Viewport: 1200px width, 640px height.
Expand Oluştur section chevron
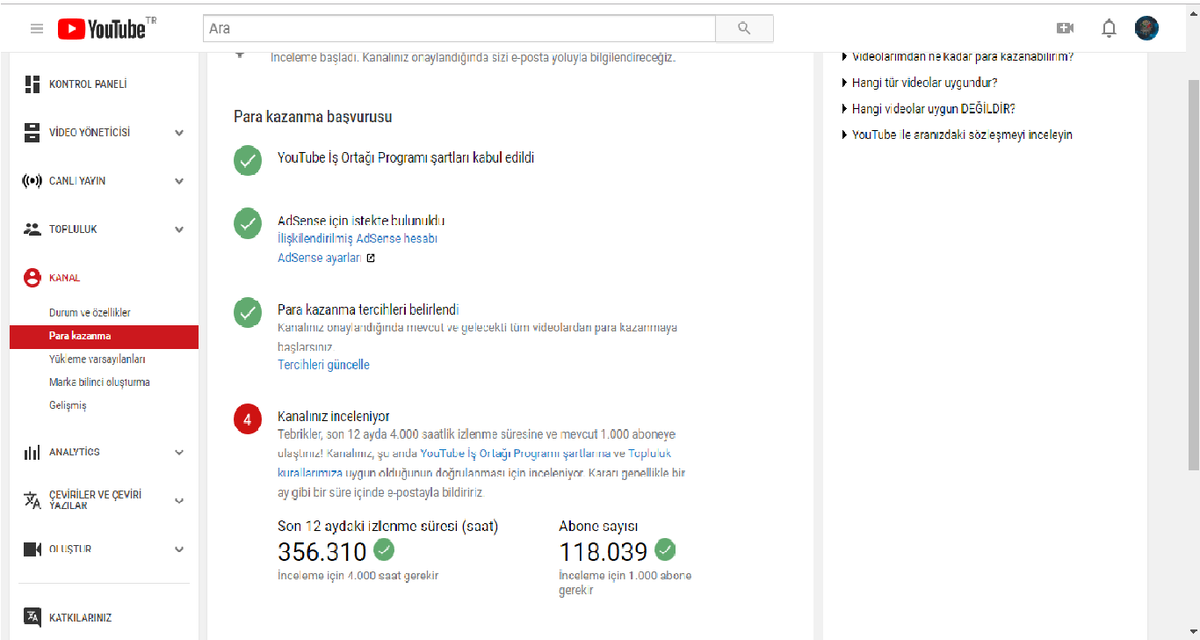pyautogui.click(x=179, y=549)
